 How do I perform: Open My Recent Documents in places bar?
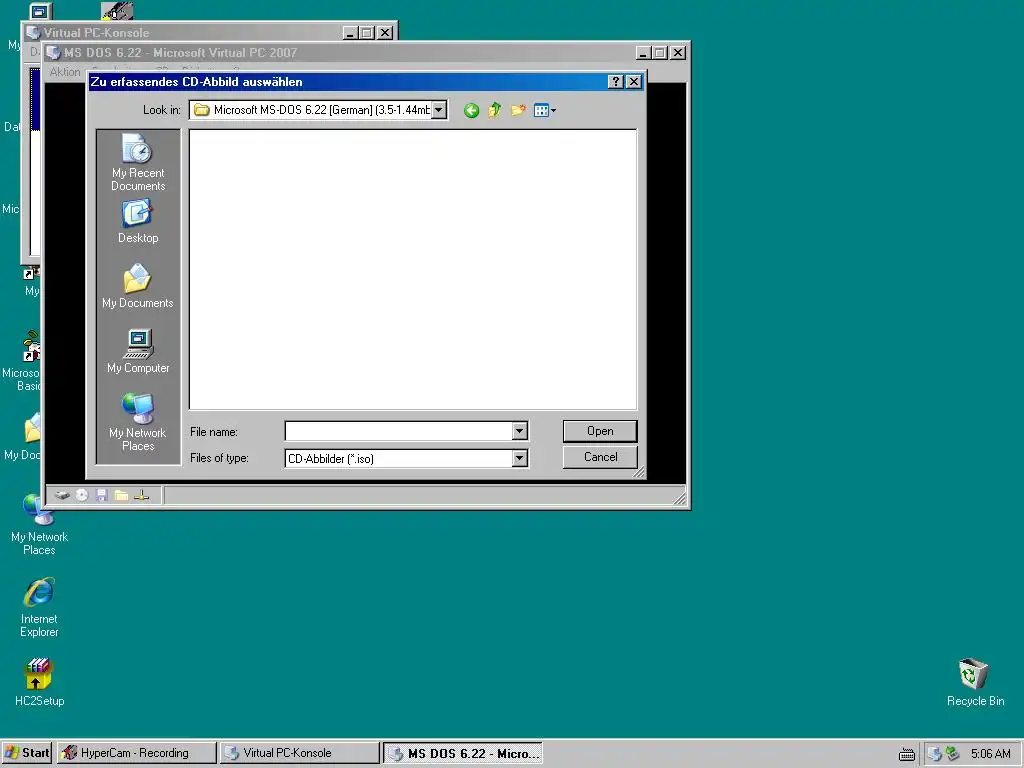pyautogui.click(x=138, y=163)
